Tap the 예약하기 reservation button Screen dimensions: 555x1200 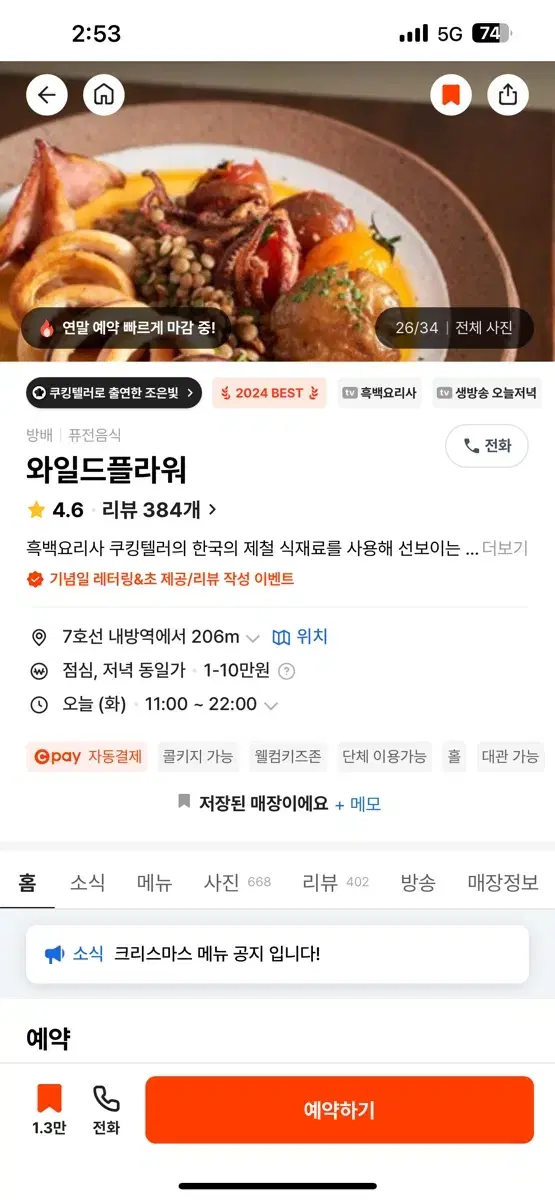tap(340, 1110)
